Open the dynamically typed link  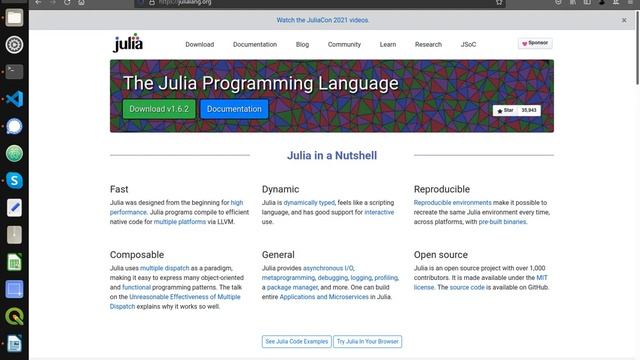click(x=309, y=202)
